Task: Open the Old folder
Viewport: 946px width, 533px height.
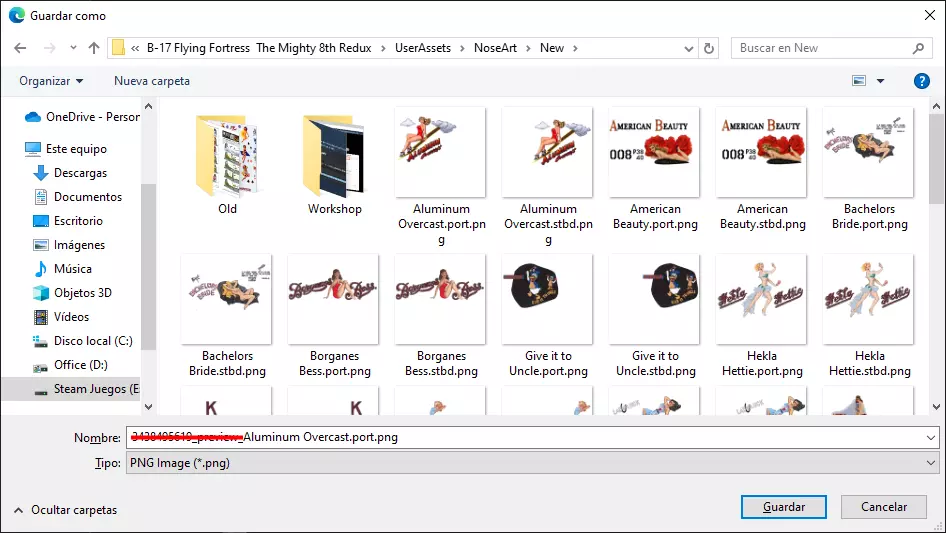Action: pos(227,162)
